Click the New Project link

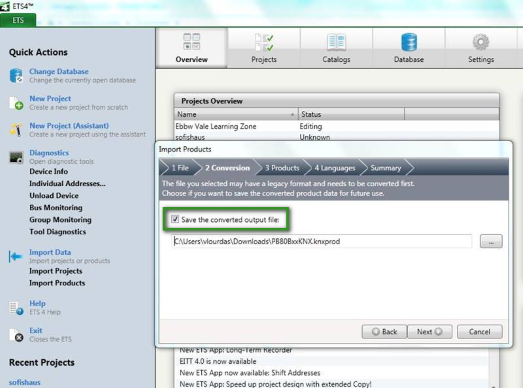click(x=50, y=98)
